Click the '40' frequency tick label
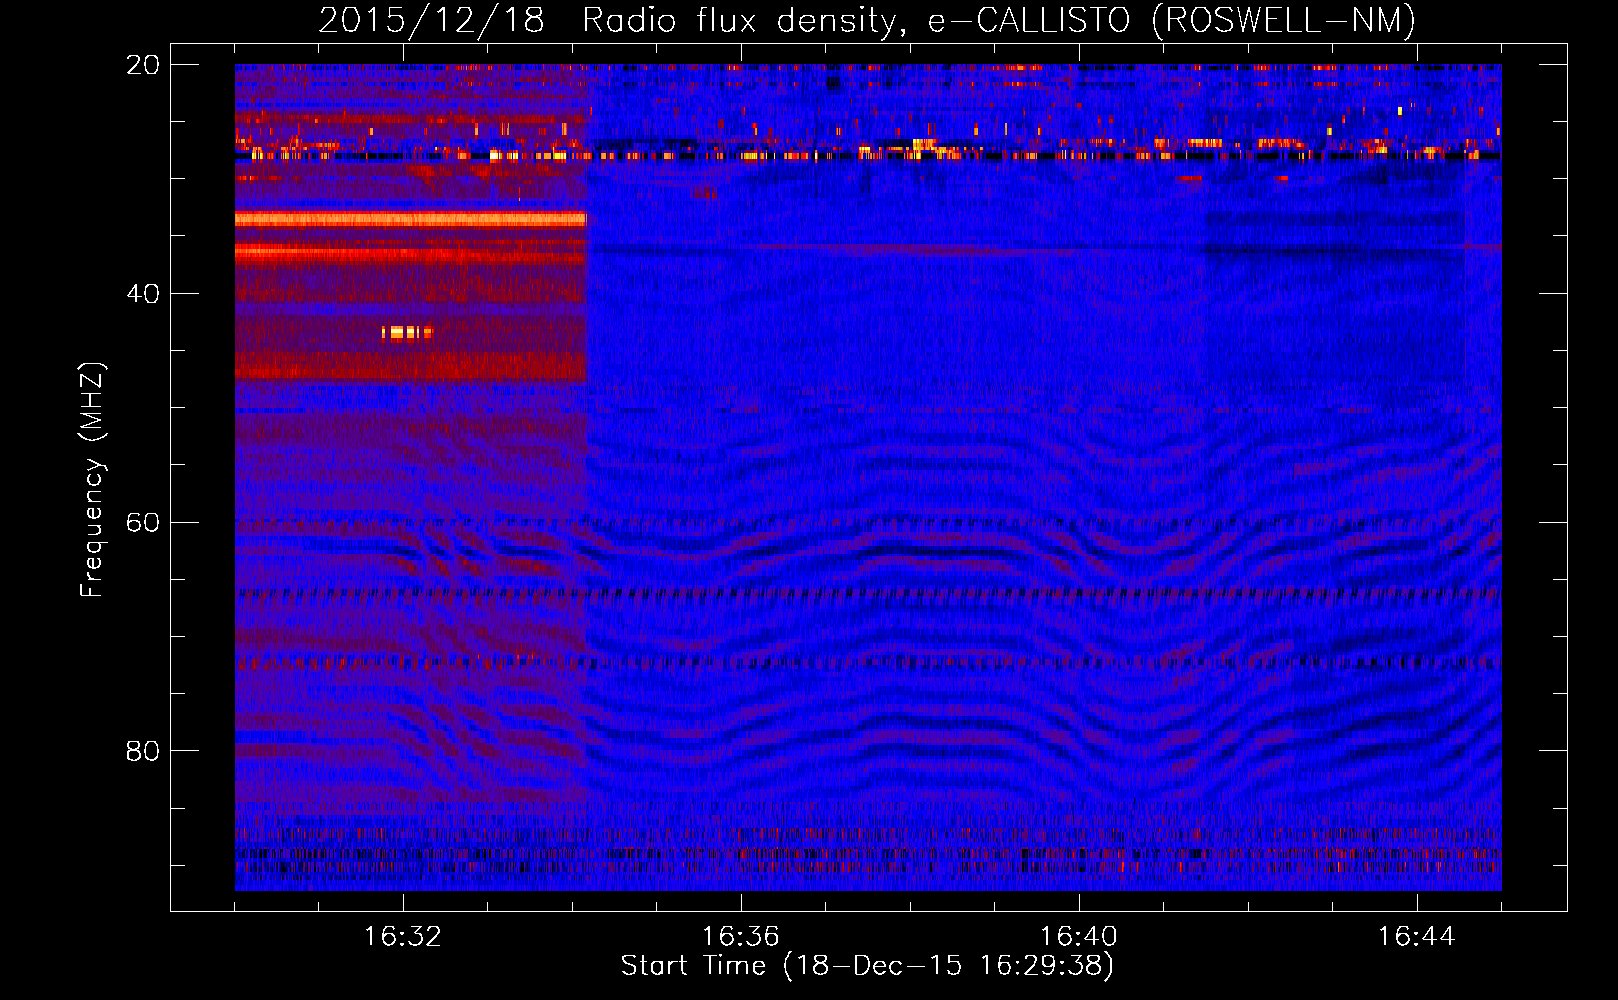The width and height of the screenshot is (1618, 1000). pos(143,294)
